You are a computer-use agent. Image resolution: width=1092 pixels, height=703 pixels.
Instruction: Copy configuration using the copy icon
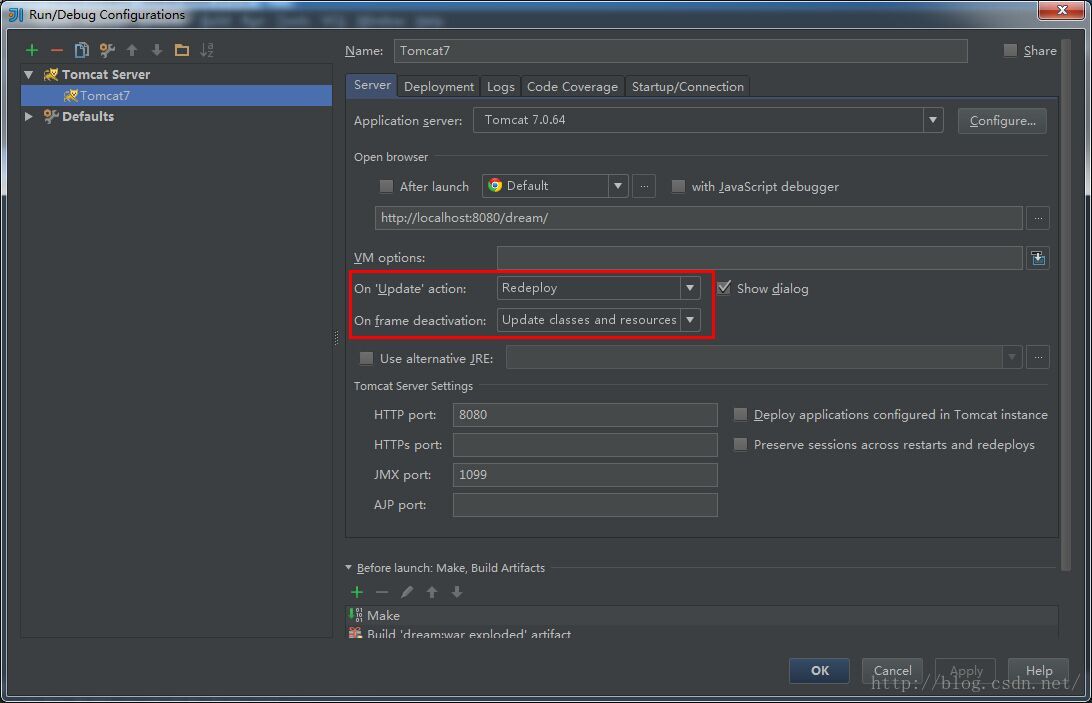click(81, 50)
